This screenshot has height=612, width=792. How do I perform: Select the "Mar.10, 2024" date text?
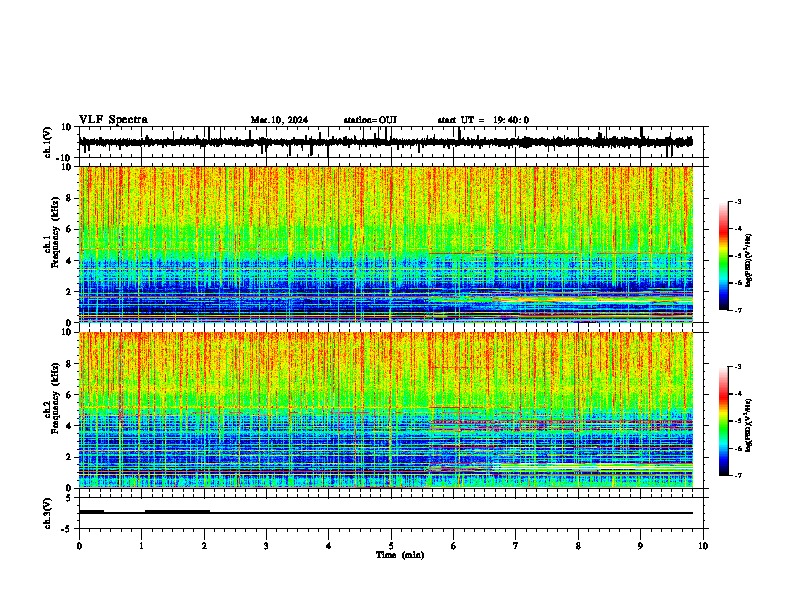[x=279, y=120]
